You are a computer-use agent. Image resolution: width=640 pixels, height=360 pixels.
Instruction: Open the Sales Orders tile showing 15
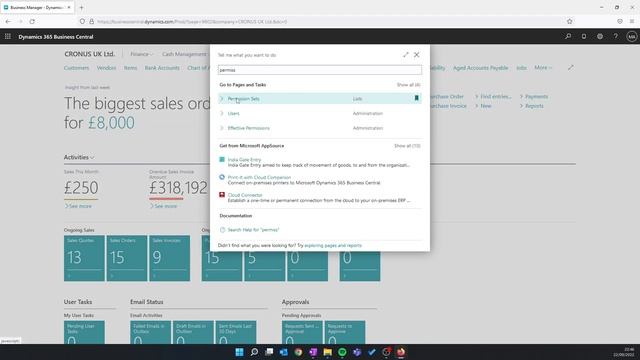[x=127, y=258]
